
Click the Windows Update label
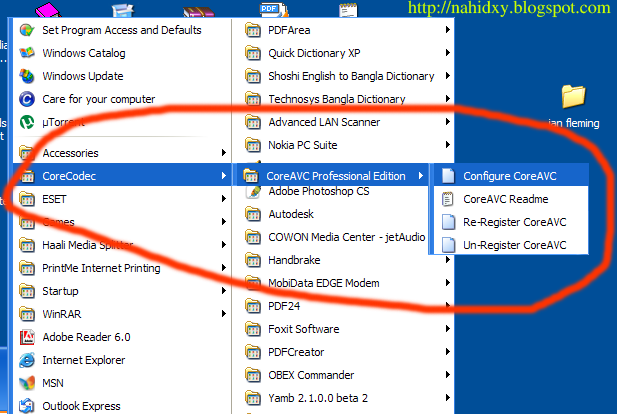[x=83, y=76]
